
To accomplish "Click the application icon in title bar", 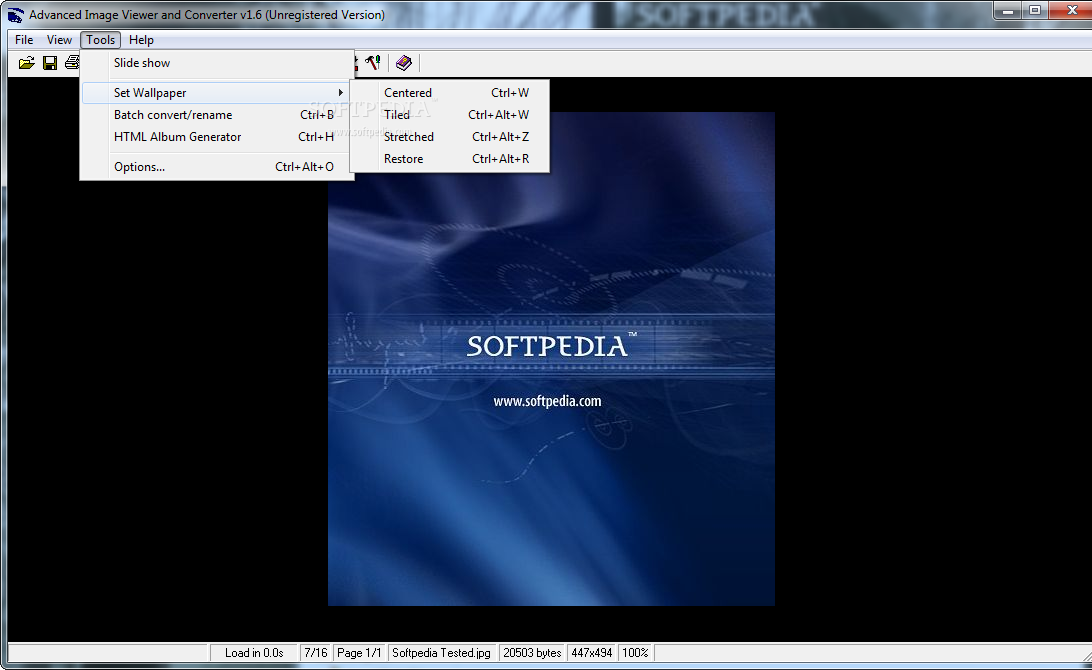I will pyautogui.click(x=15, y=15).
